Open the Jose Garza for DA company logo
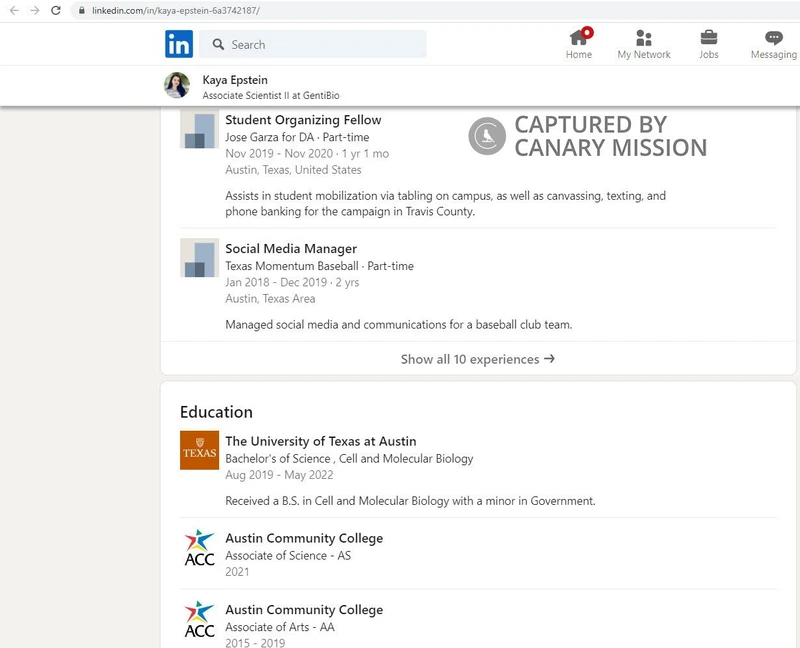 point(198,131)
